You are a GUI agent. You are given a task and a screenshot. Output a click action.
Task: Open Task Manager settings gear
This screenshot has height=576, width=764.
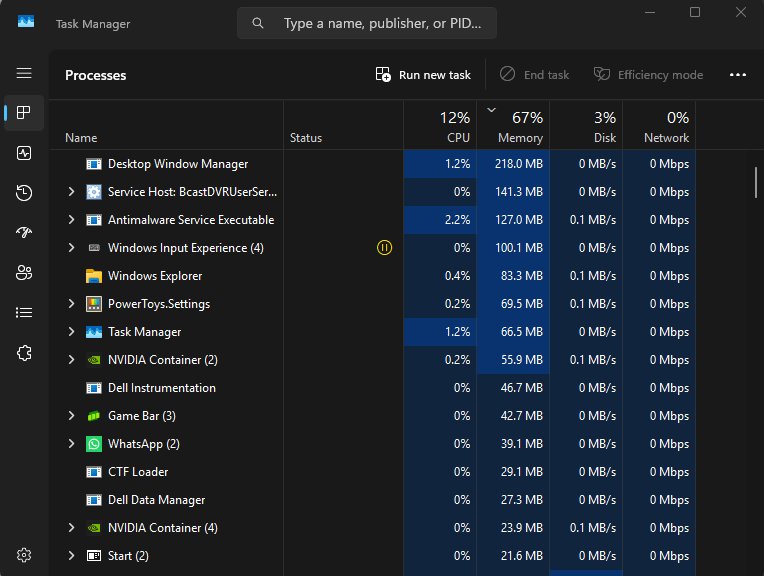click(24, 555)
